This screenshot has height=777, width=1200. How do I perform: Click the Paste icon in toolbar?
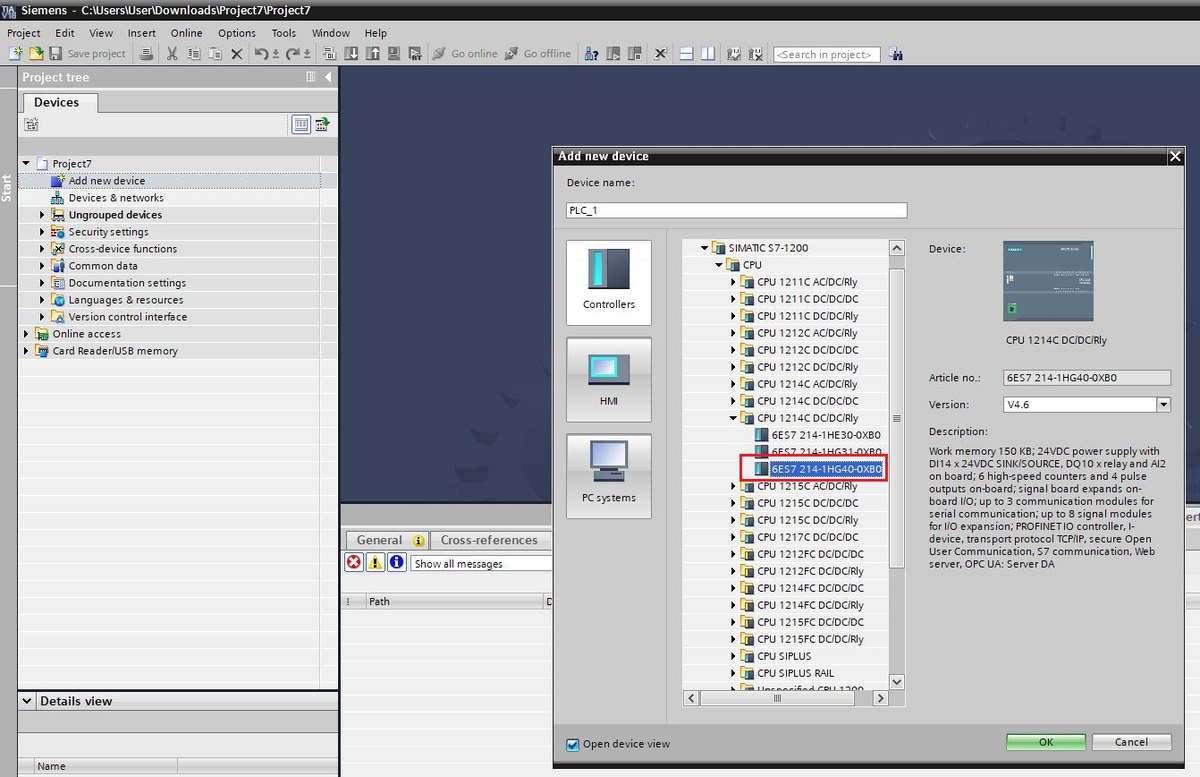tap(215, 54)
